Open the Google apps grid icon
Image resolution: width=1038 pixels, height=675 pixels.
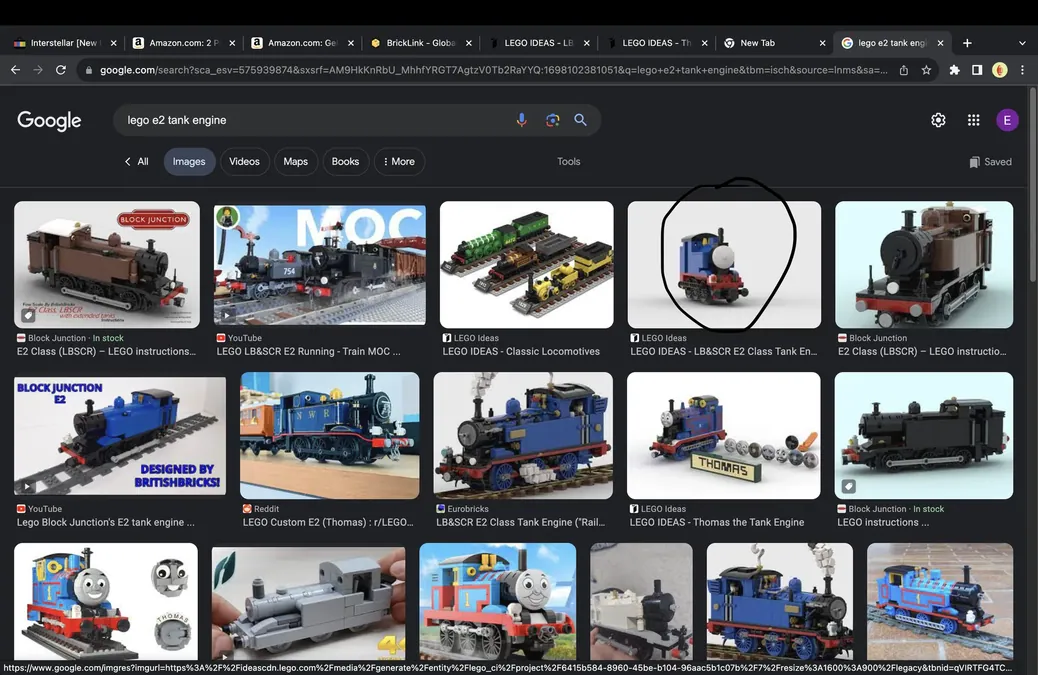pos(972,119)
